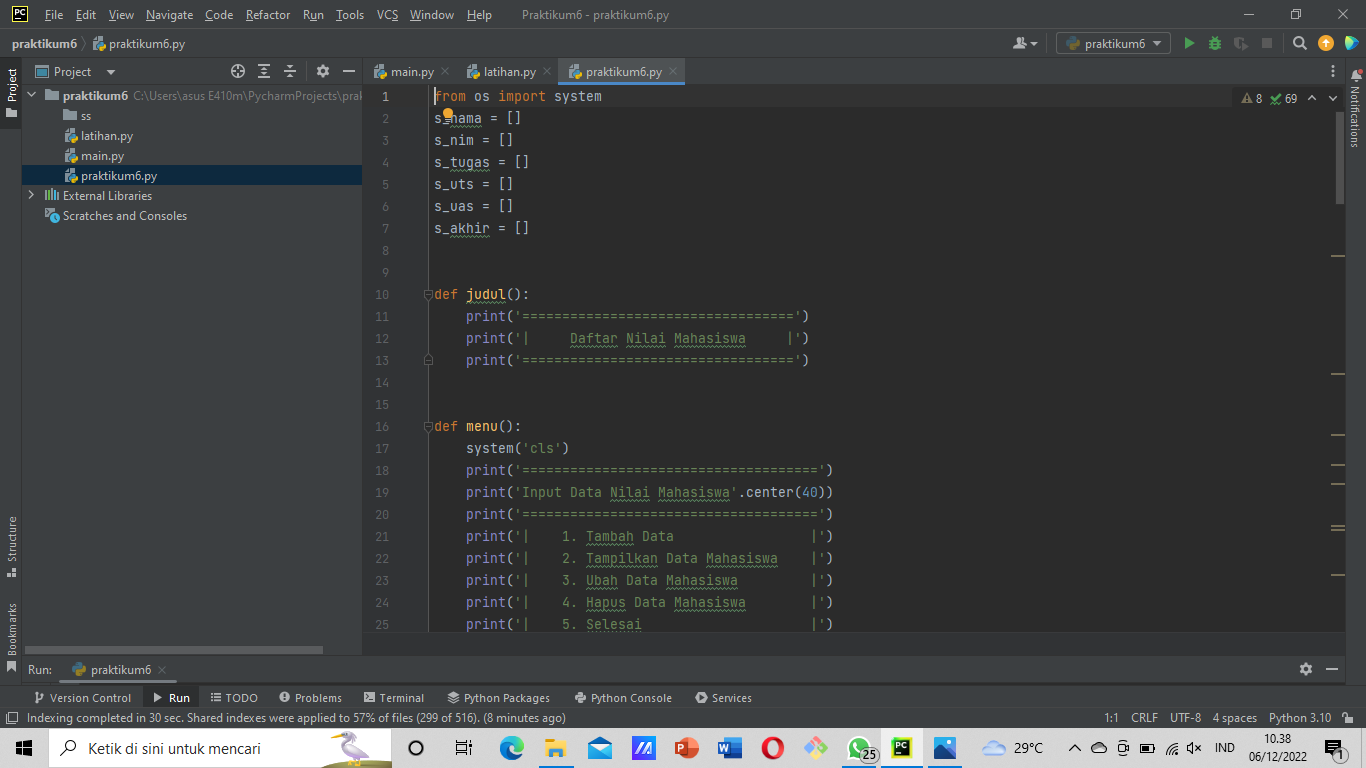Click the intention bulb on line 2
1366x768 pixels.
point(448,115)
